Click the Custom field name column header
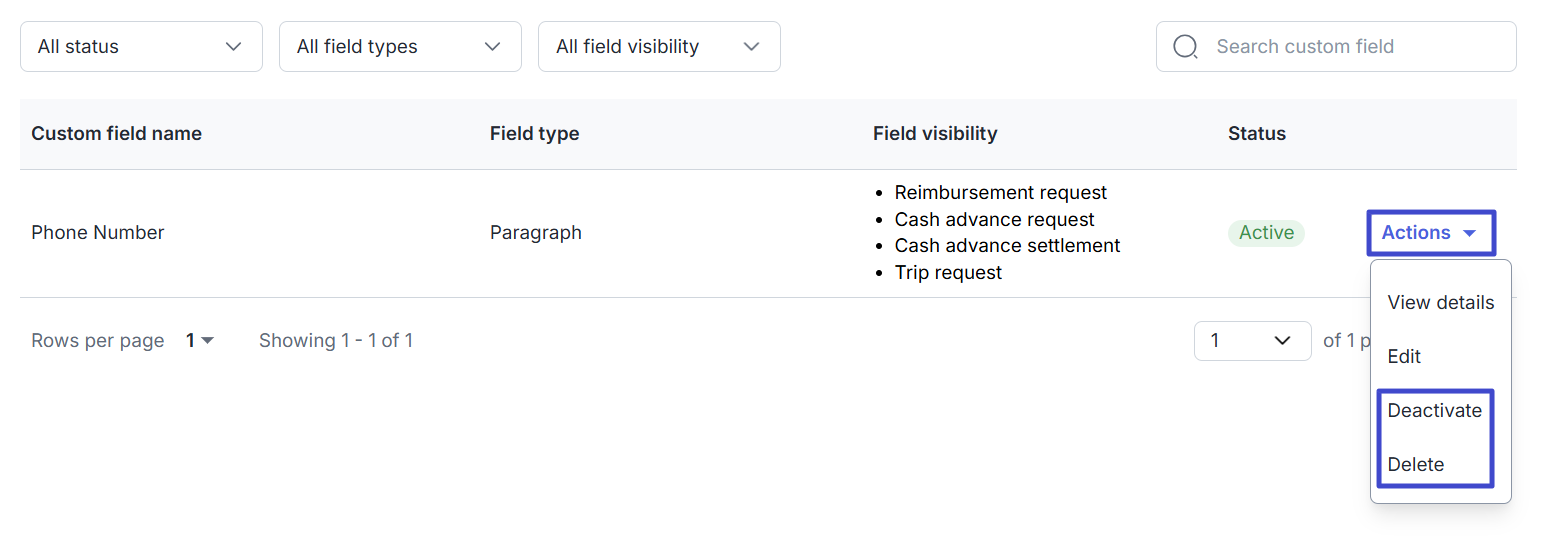 116,134
